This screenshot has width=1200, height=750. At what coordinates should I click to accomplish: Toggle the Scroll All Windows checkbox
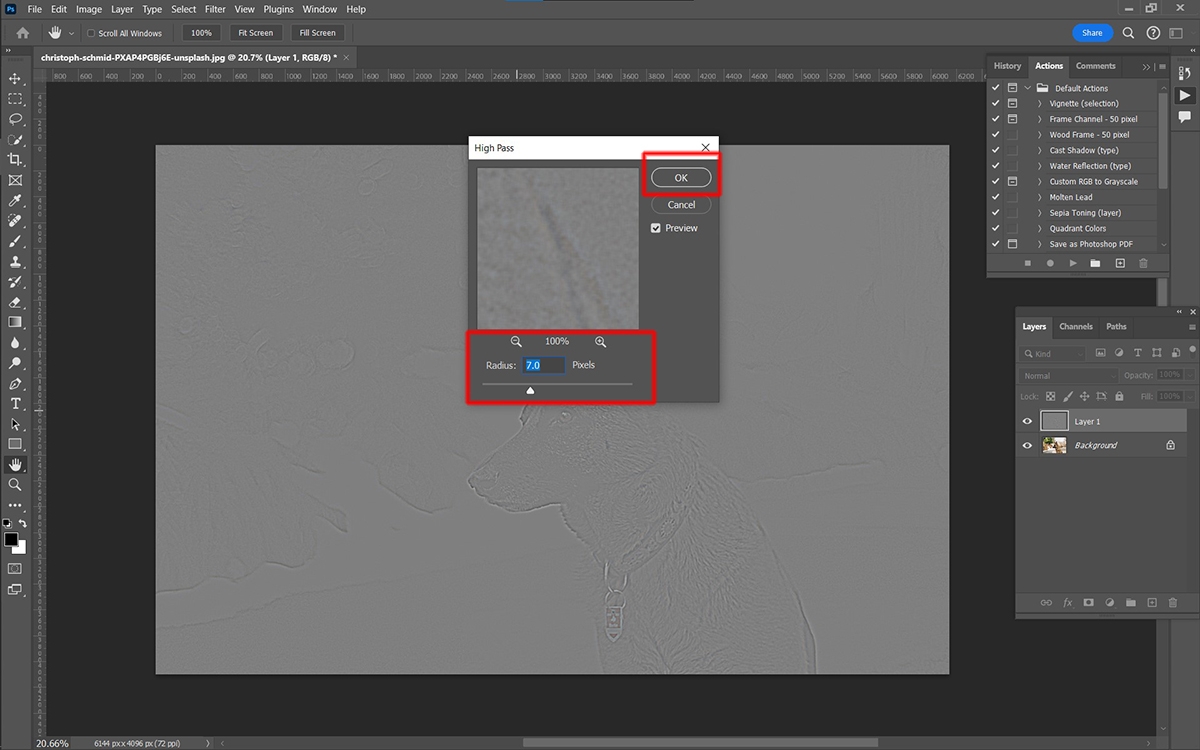[x=91, y=33]
